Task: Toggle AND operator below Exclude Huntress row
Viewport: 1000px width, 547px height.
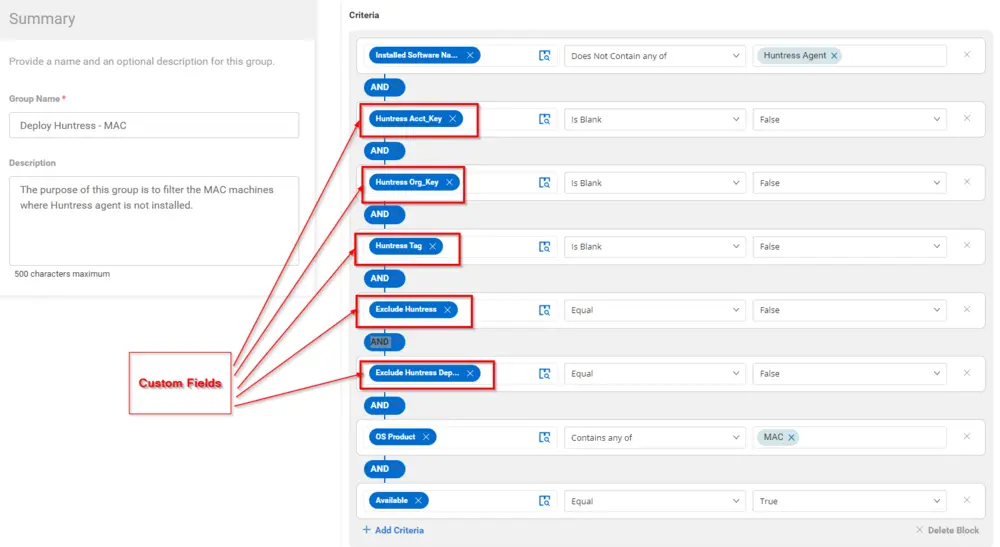Action: pyautogui.click(x=384, y=342)
